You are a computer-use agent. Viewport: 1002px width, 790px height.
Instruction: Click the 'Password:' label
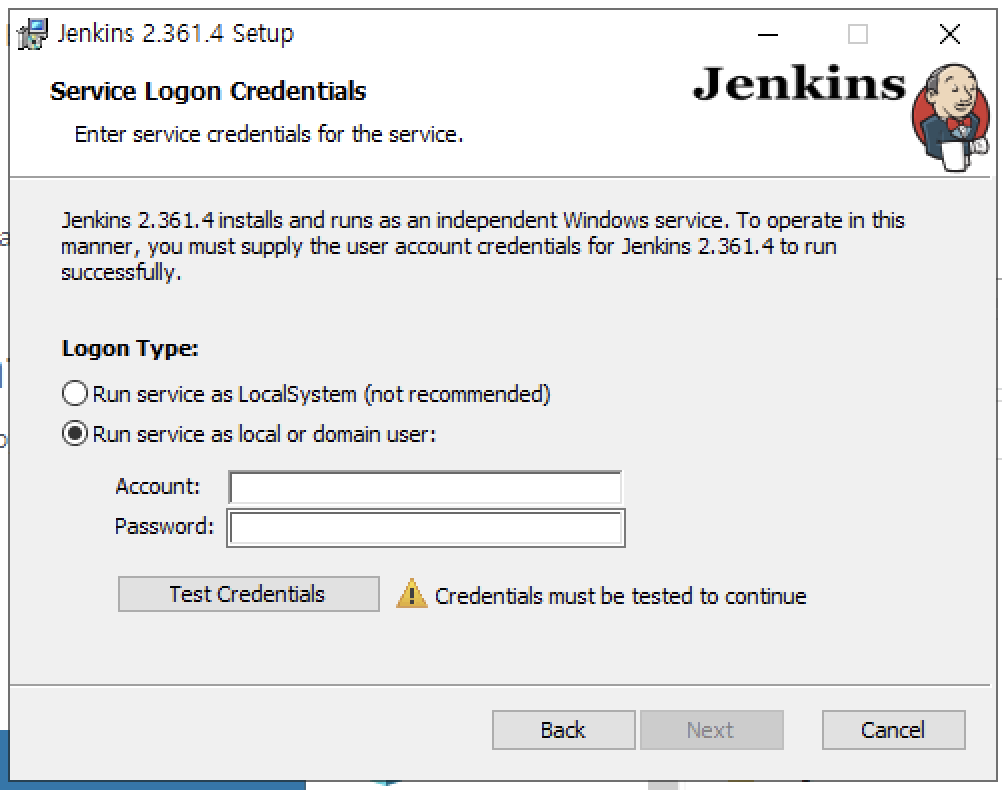[x=164, y=527]
